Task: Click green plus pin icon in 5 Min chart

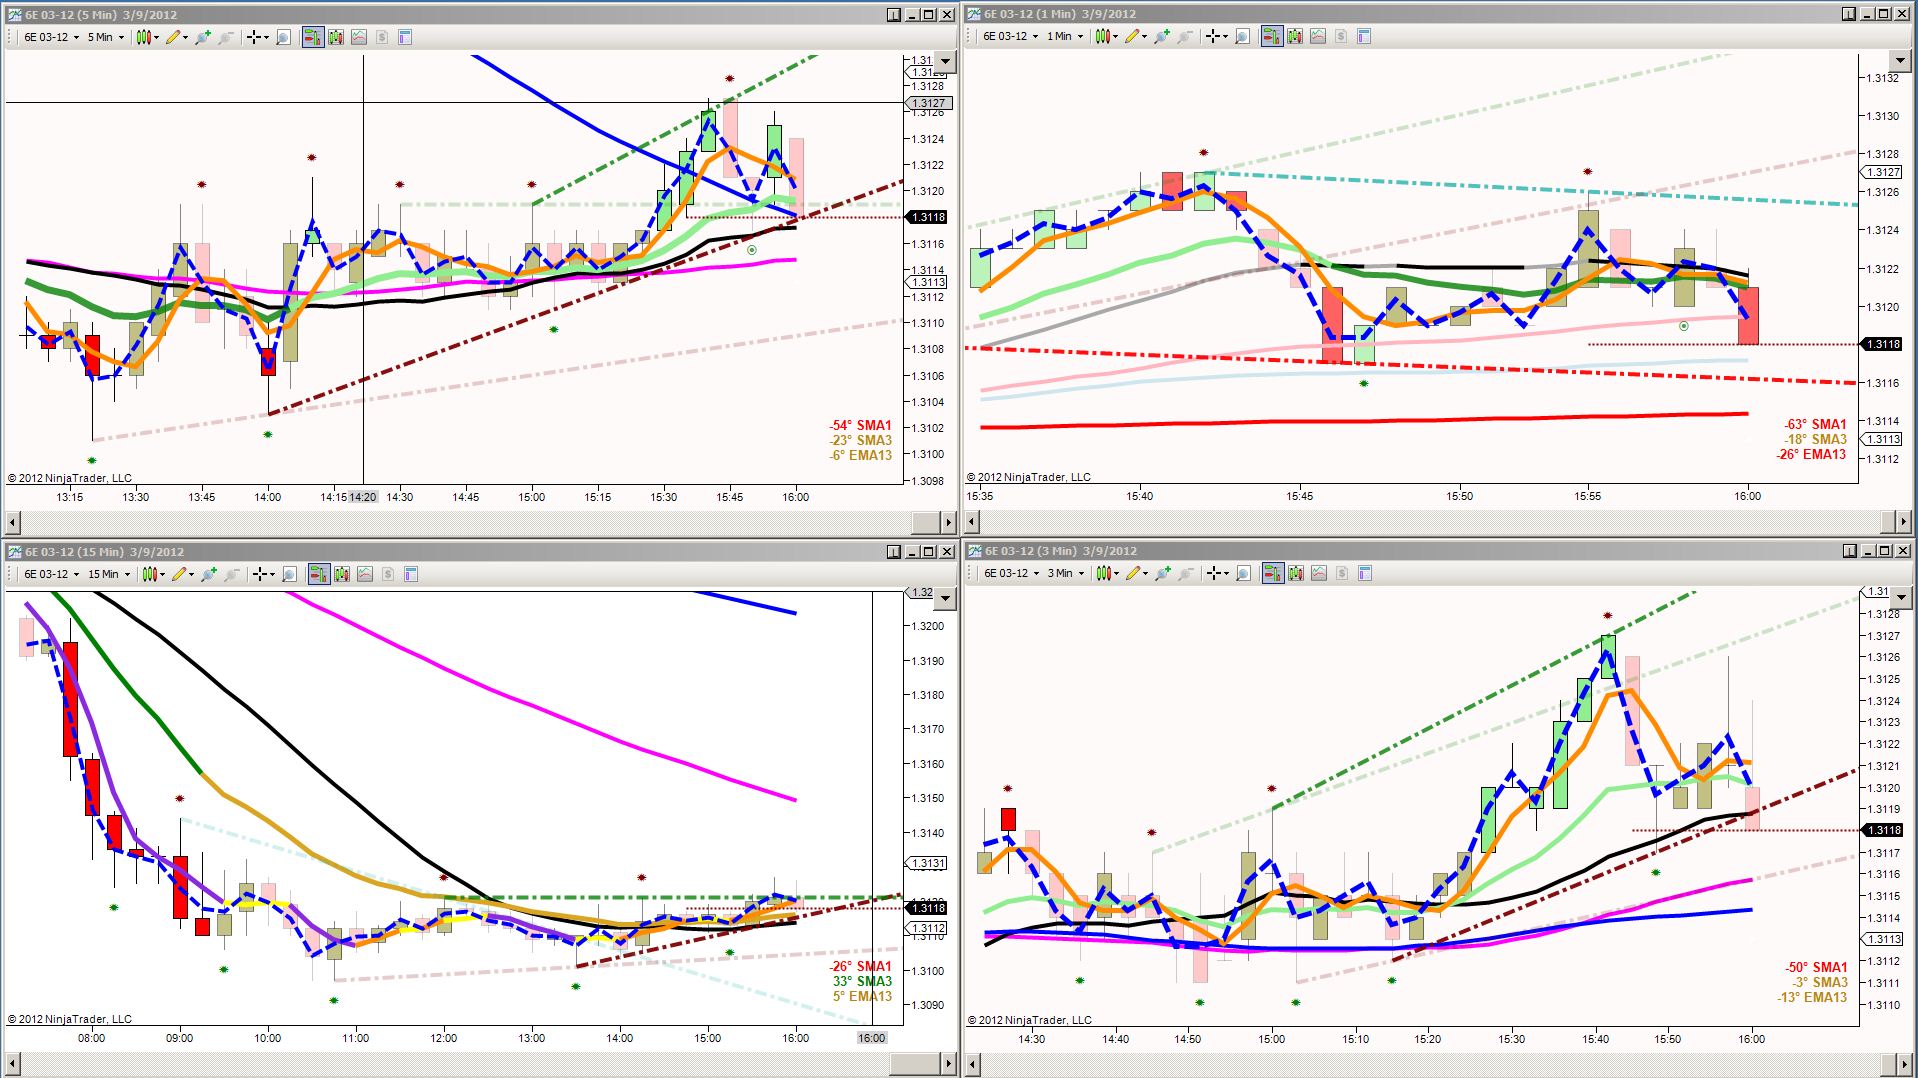Action: click(x=203, y=37)
